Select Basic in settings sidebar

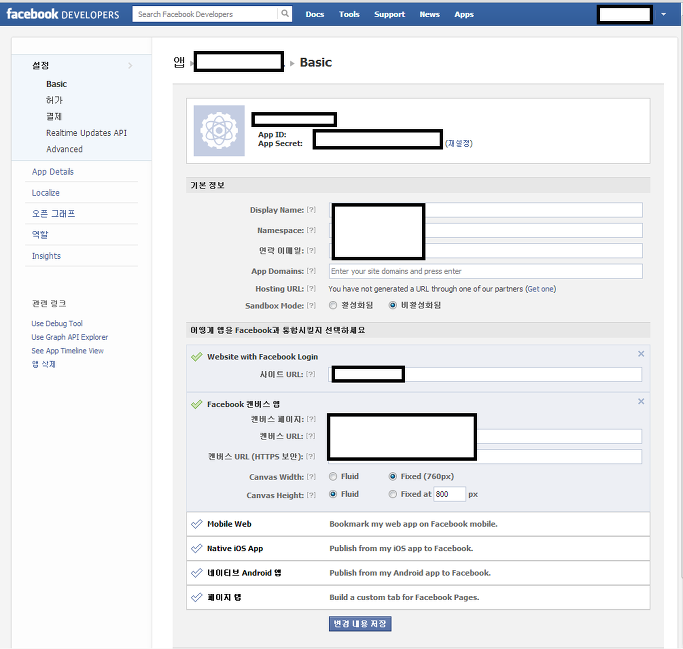click(x=57, y=84)
